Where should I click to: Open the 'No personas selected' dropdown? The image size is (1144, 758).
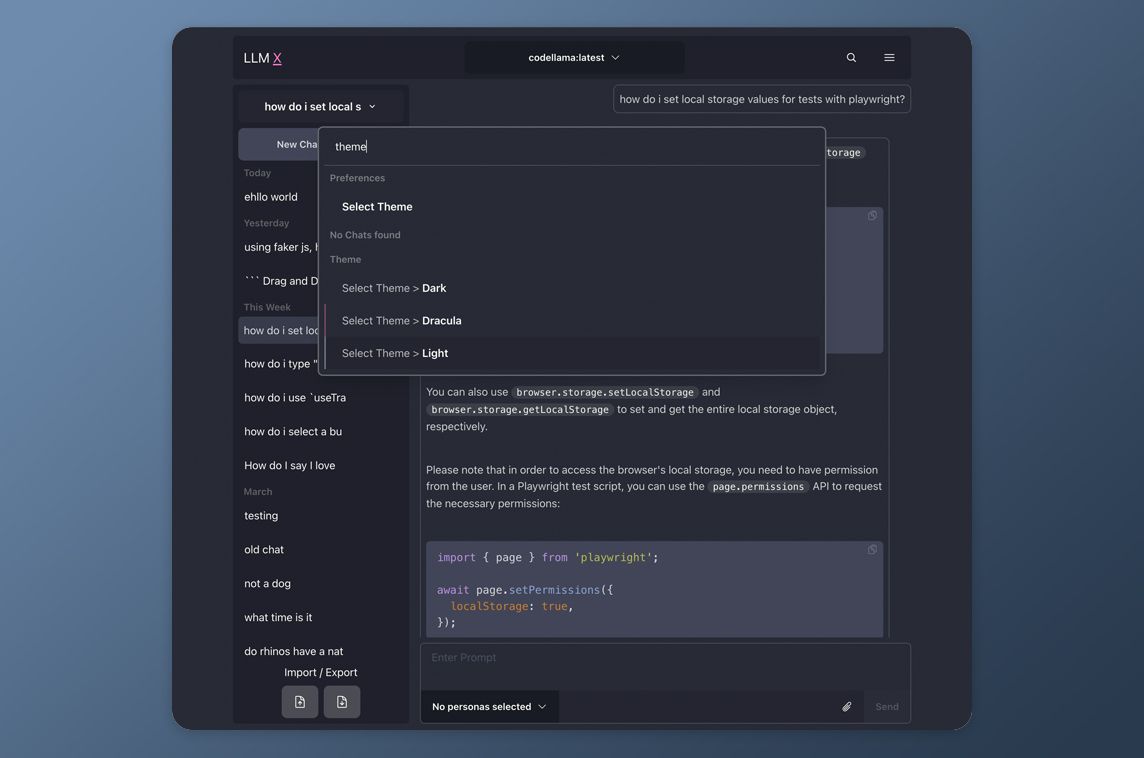tap(490, 707)
